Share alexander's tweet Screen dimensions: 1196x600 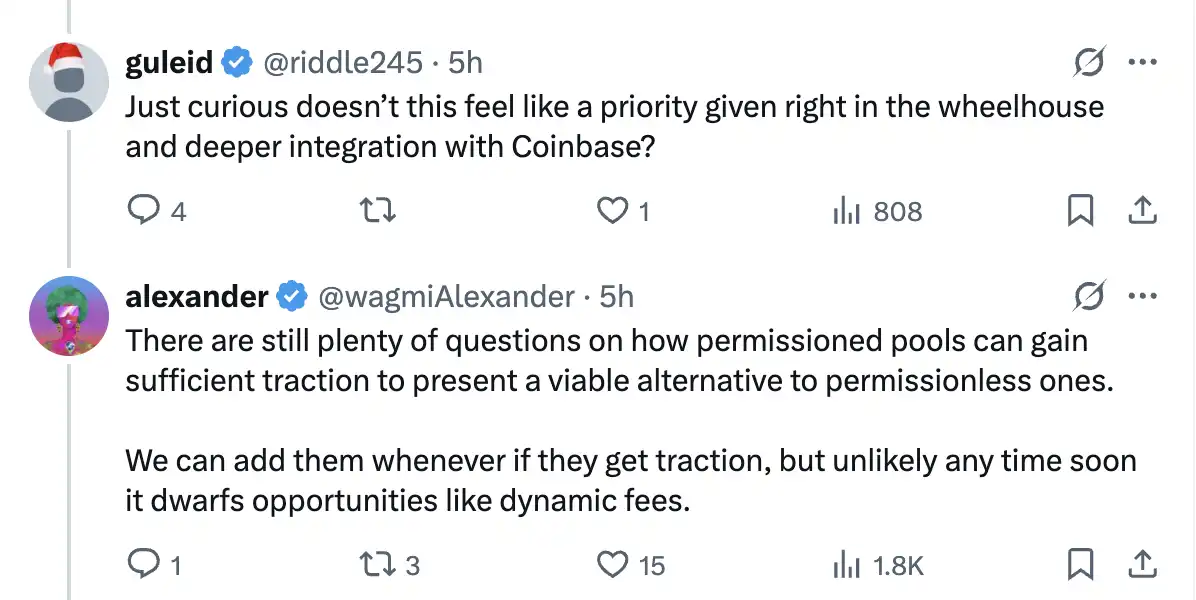coord(1142,565)
